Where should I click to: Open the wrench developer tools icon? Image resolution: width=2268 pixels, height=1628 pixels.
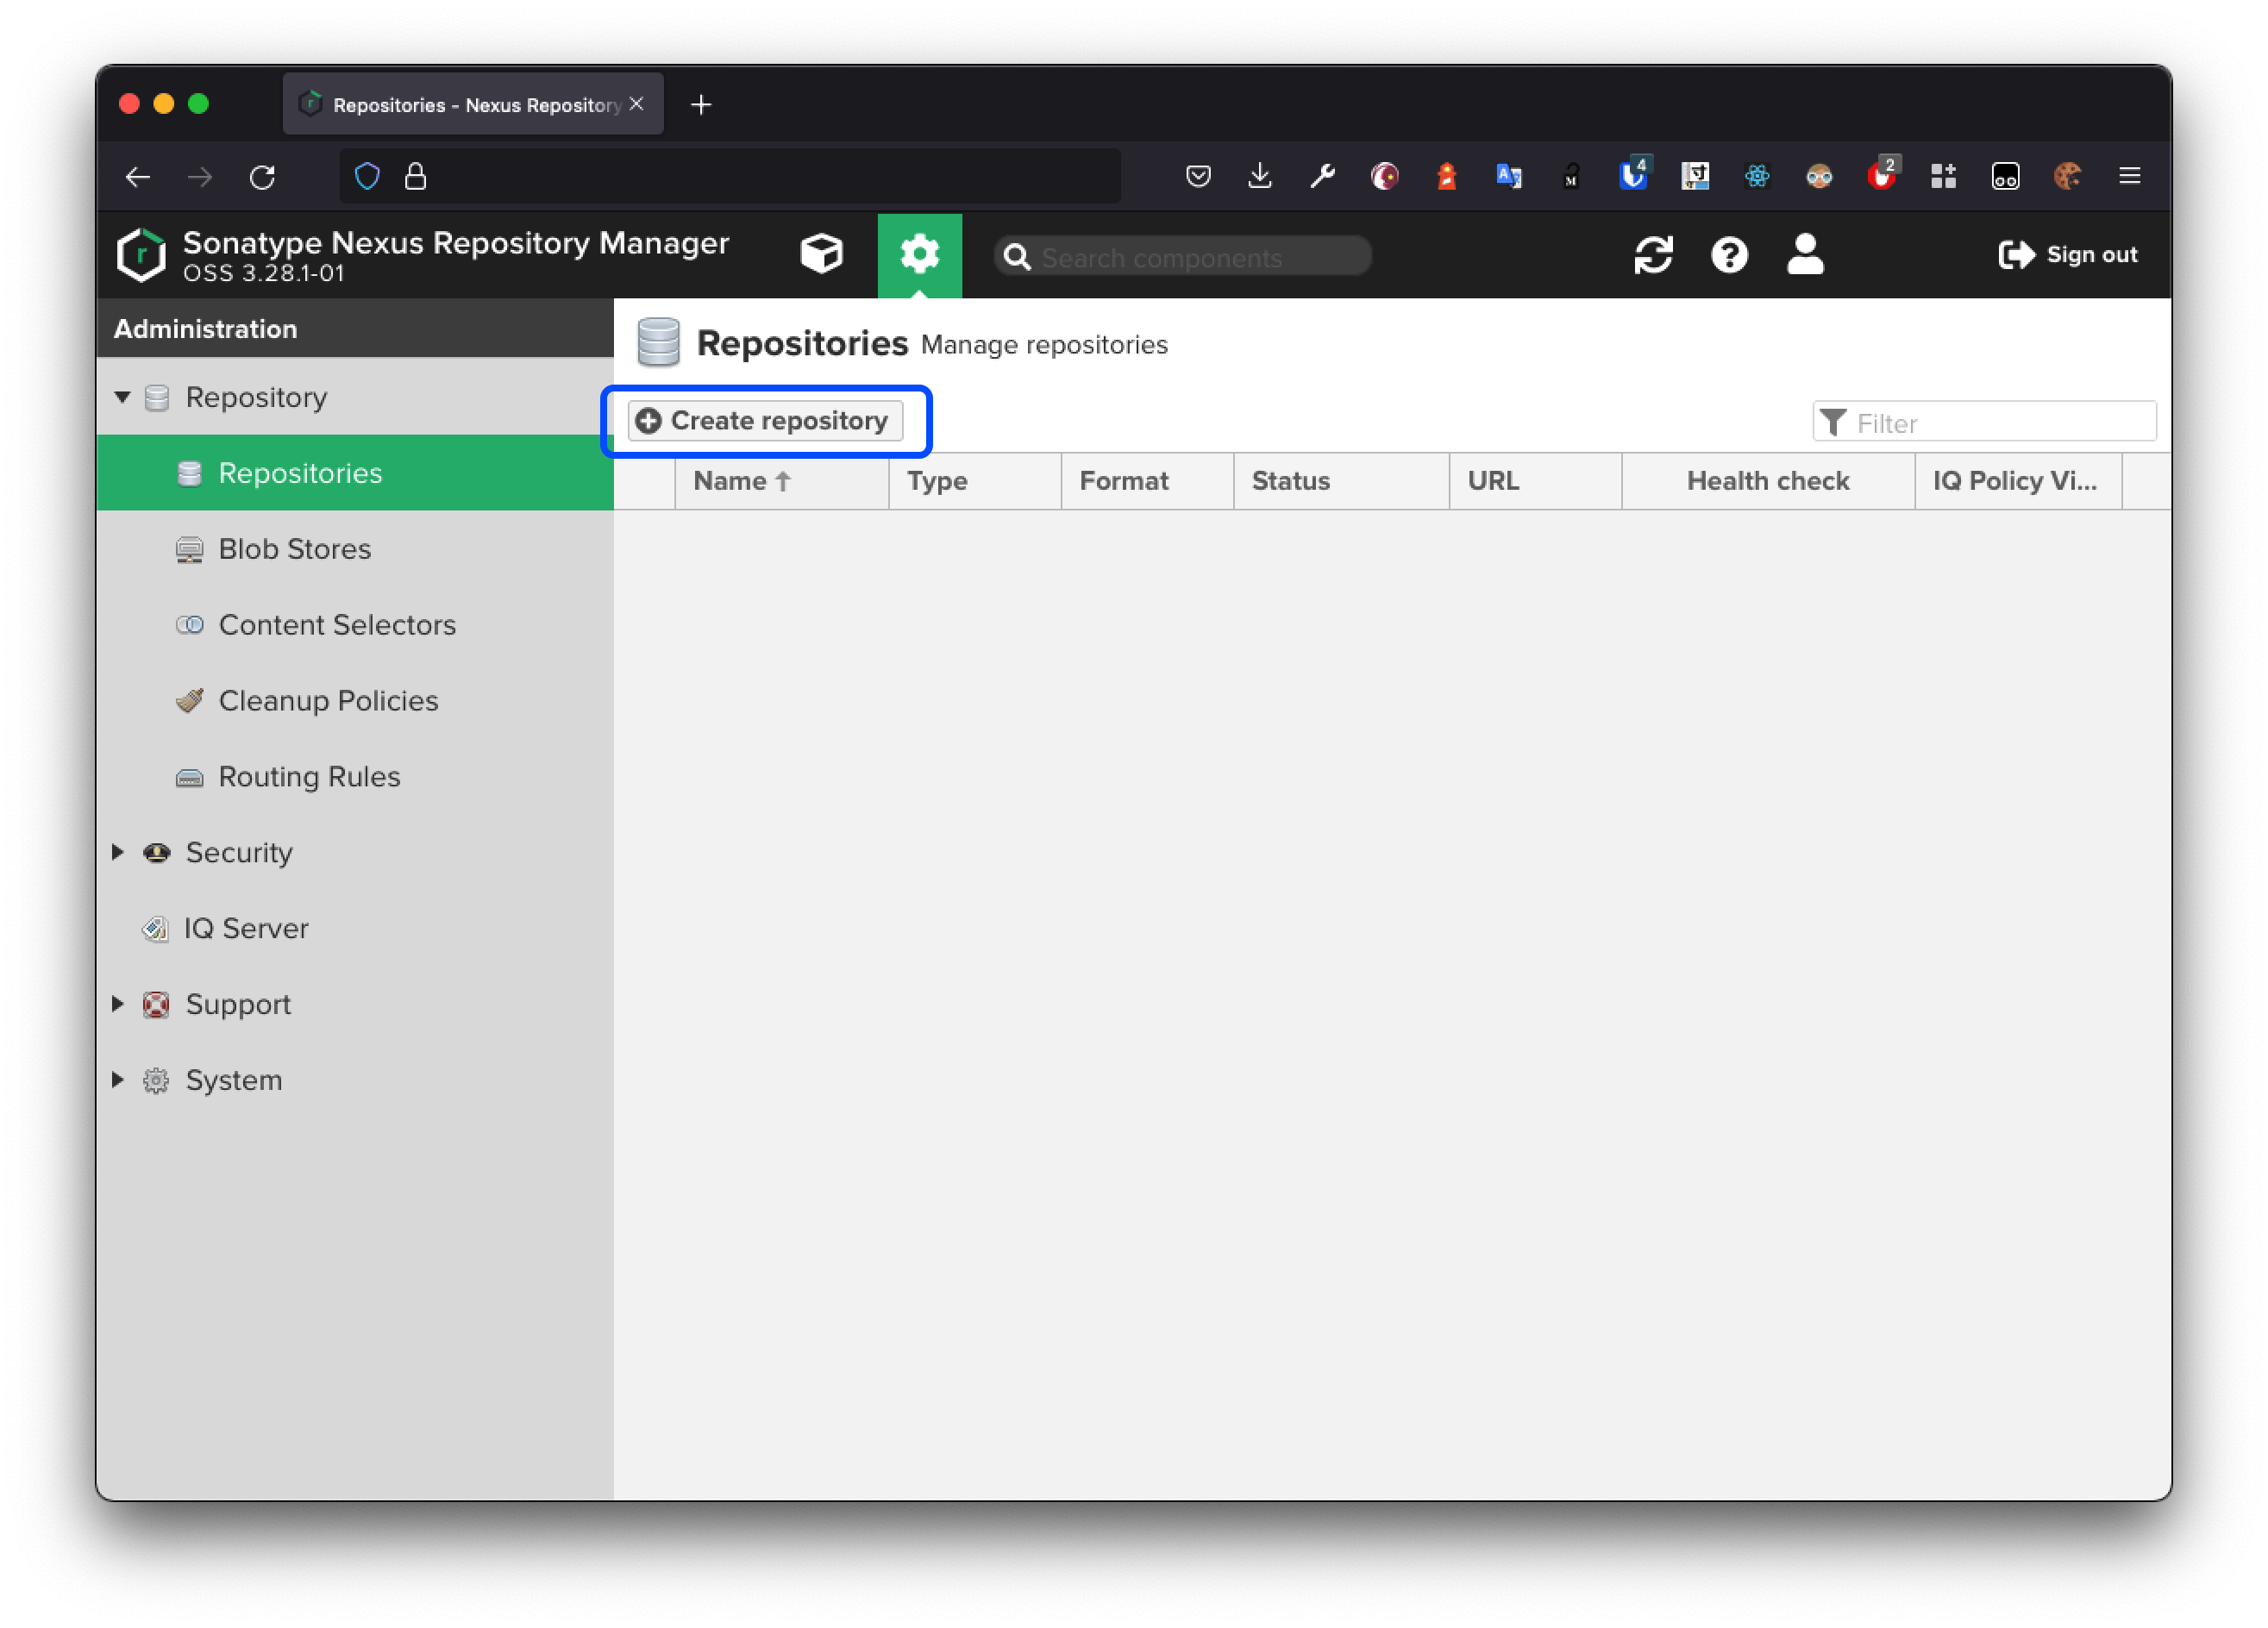(1322, 177)
